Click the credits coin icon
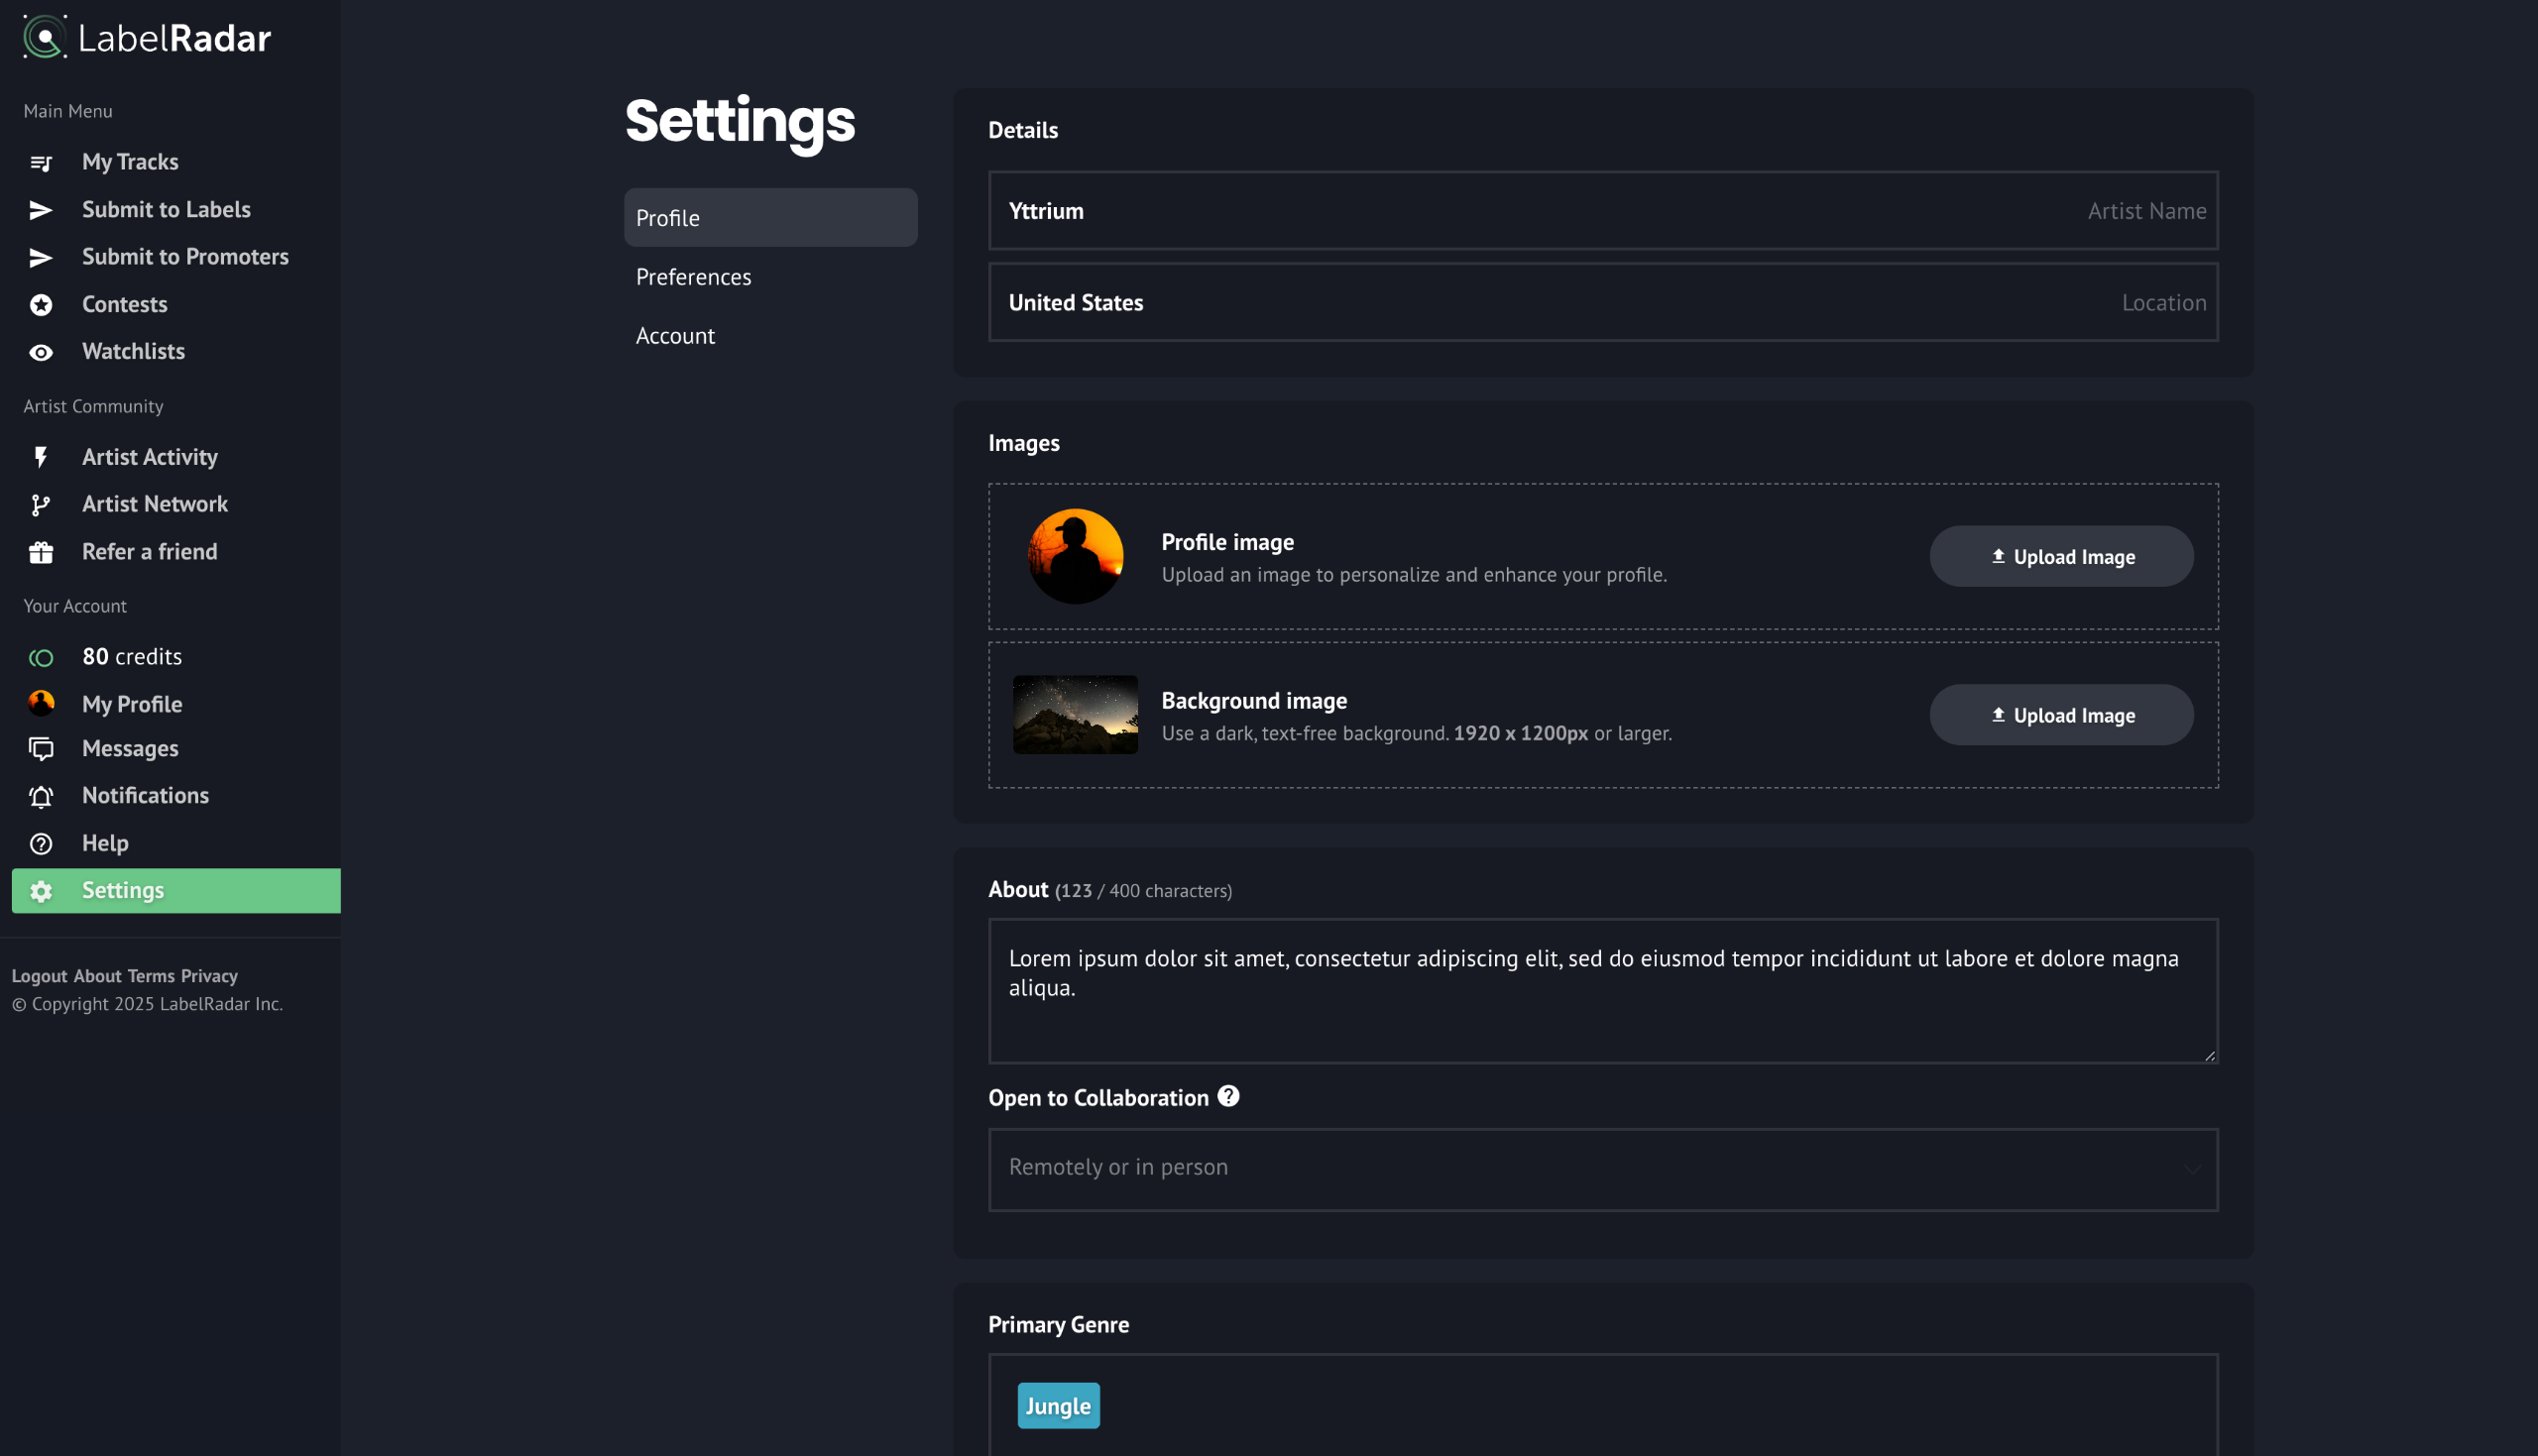Viewport: 2538px width, 1456px height. 41,658
